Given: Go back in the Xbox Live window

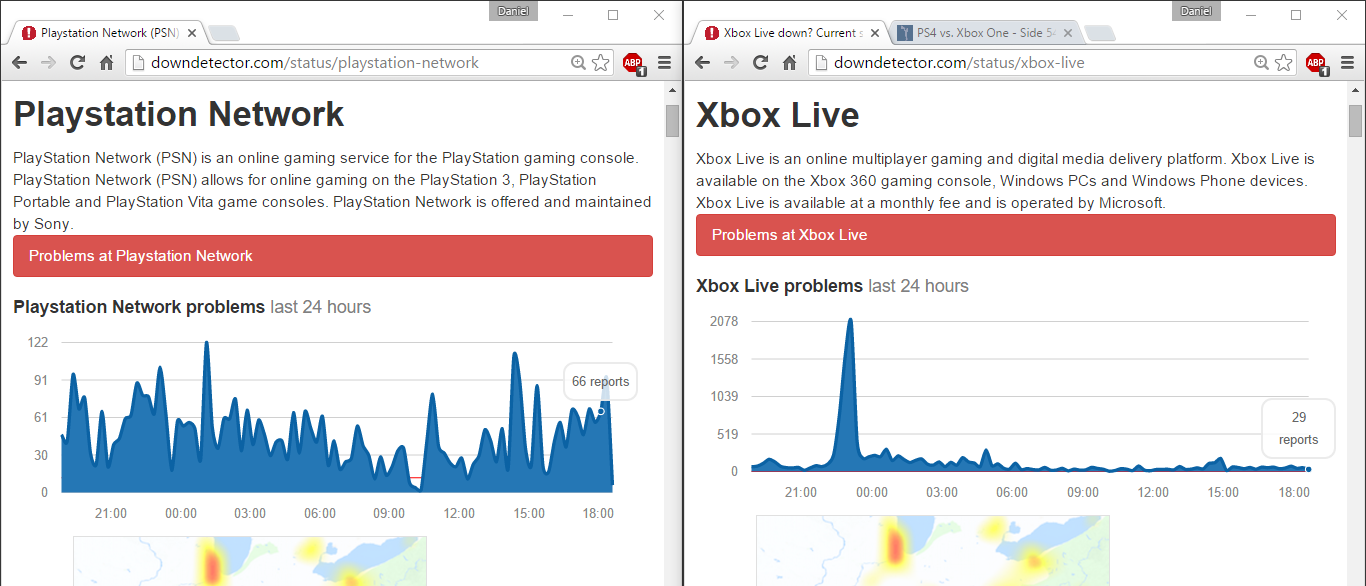Looking at the screenshot, I should (x=702, y=63).
